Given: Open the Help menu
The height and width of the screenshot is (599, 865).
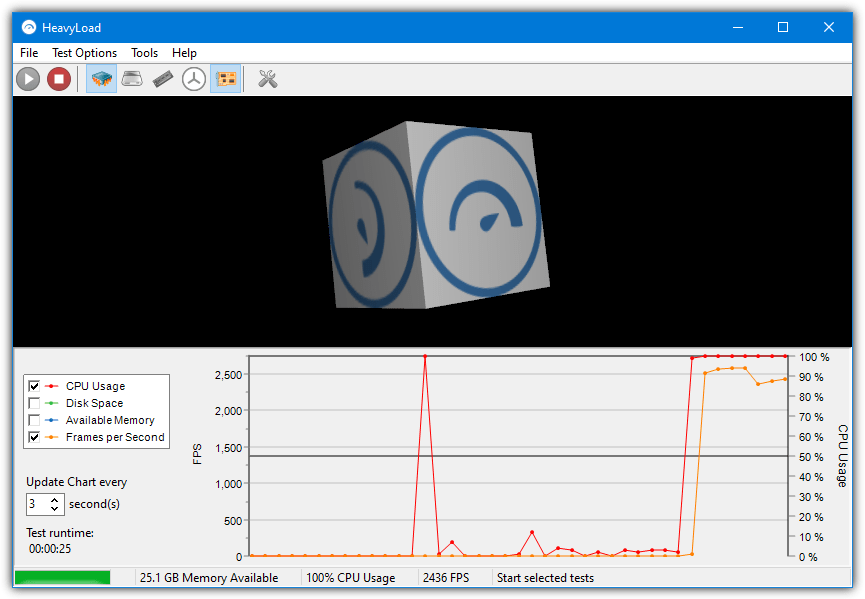Looking at the screenshot, I should coord(184,53).
